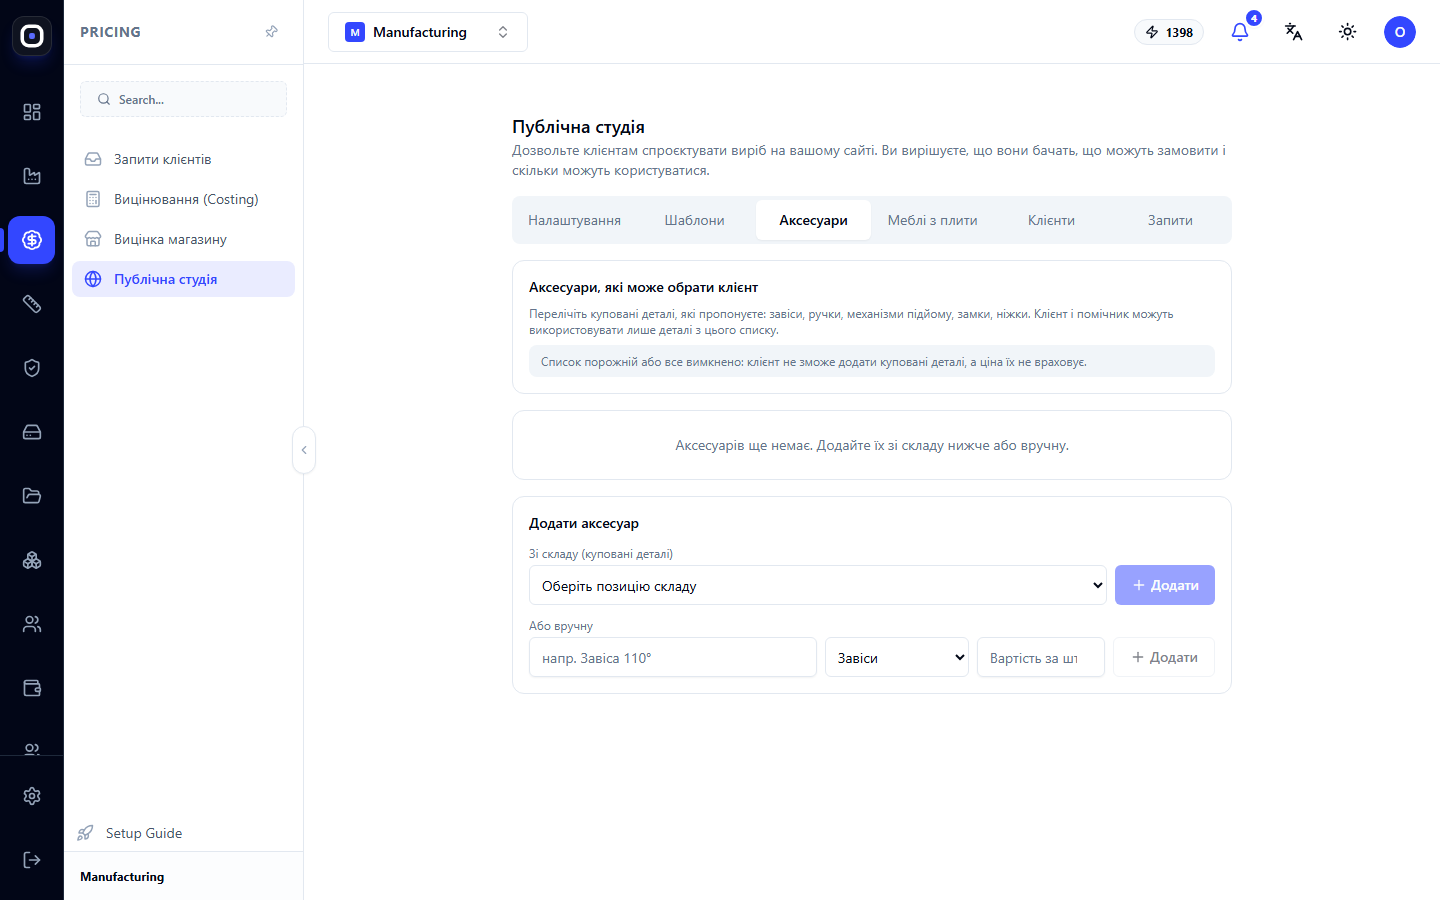Open the Manufacturing workspace switcher
The width and height of the screenshot is (1440, 900).
pyautogui.click(x=428, y=32)
